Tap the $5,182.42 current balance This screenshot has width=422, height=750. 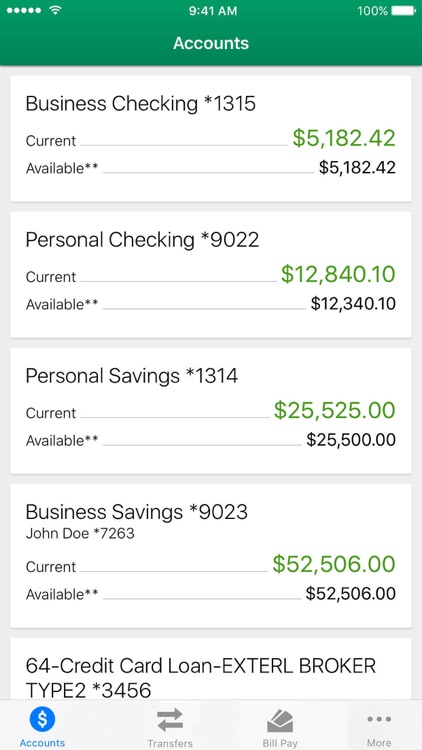(x=344, y=138)
